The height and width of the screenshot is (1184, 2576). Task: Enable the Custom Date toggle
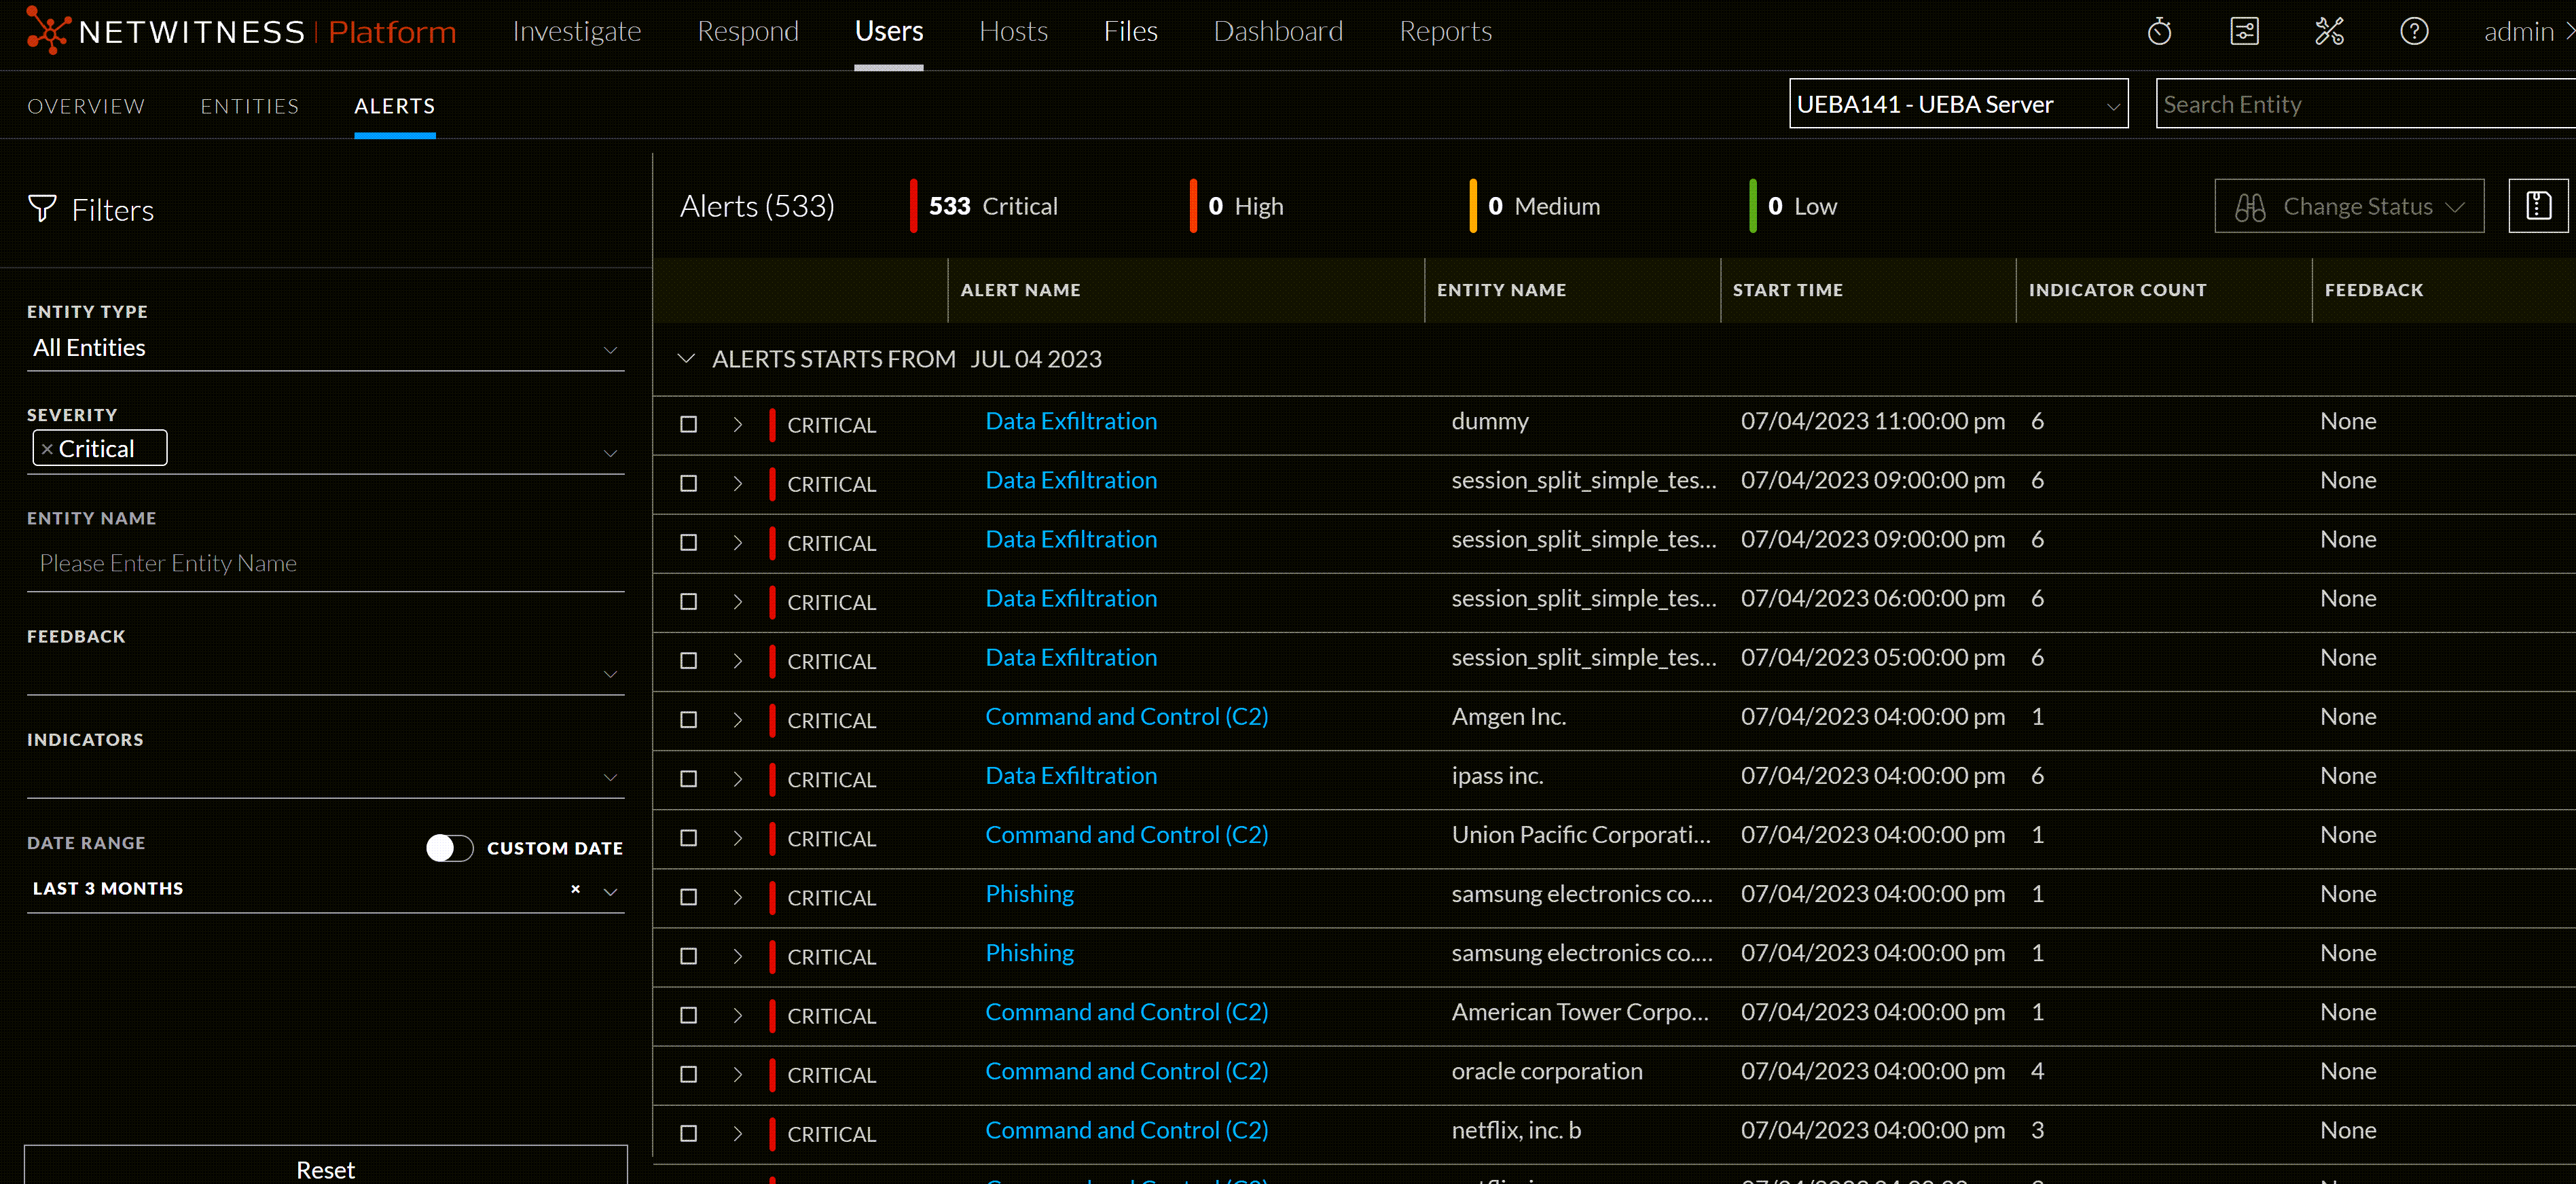[449, 847]
